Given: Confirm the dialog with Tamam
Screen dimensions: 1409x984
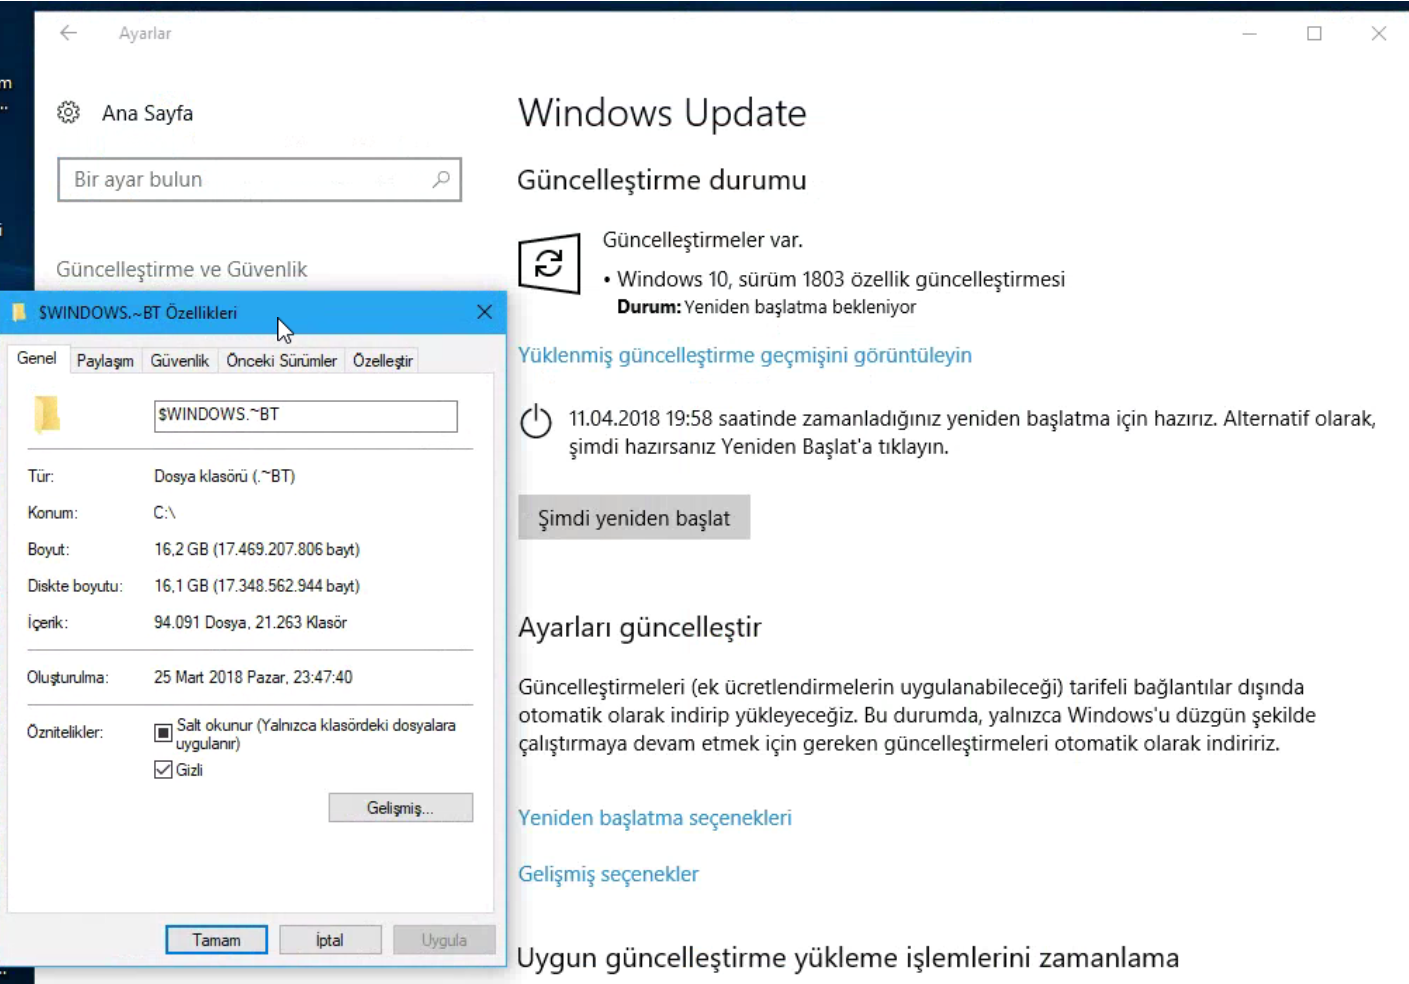Looking at the screenshot, I should [x=216, y=940].
